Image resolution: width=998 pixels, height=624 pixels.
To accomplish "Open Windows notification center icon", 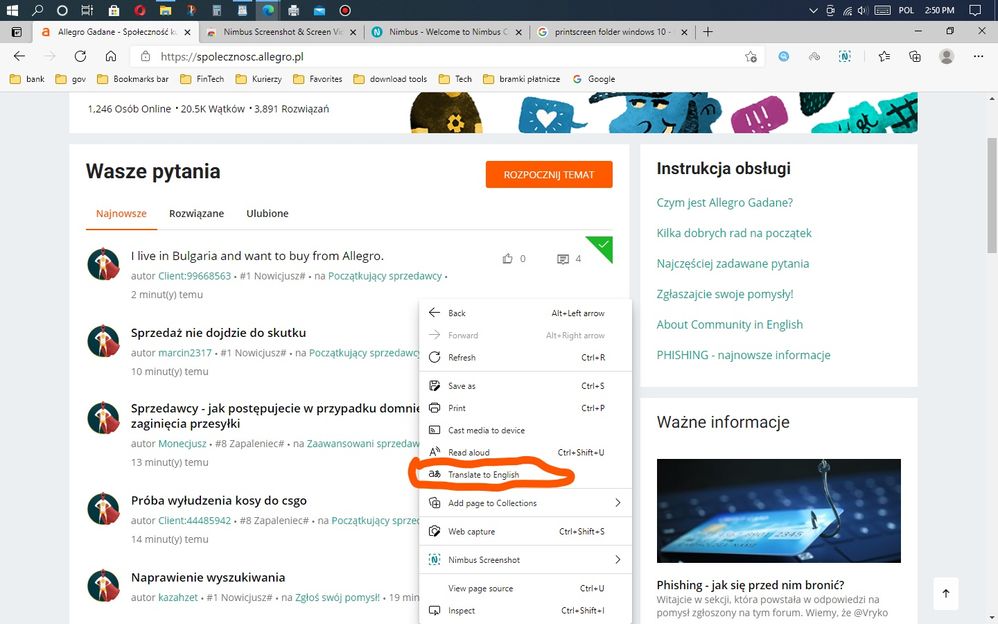I will click(974, 10).
